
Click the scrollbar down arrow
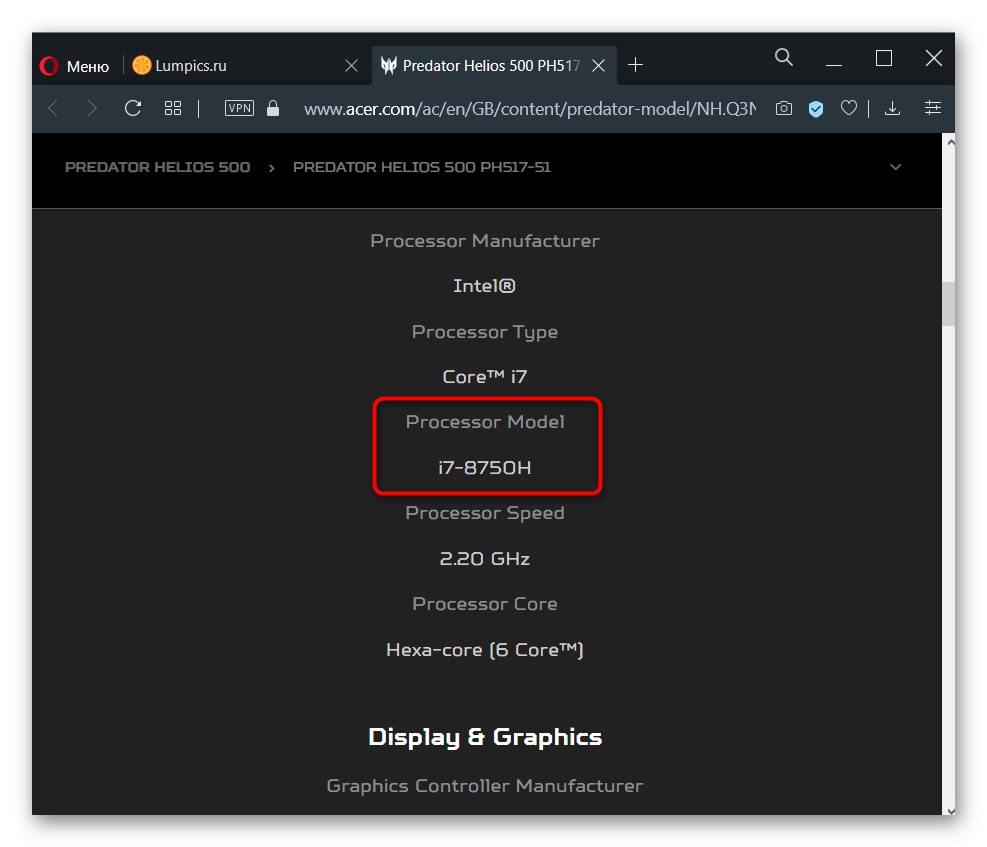(x=948, y=809)
